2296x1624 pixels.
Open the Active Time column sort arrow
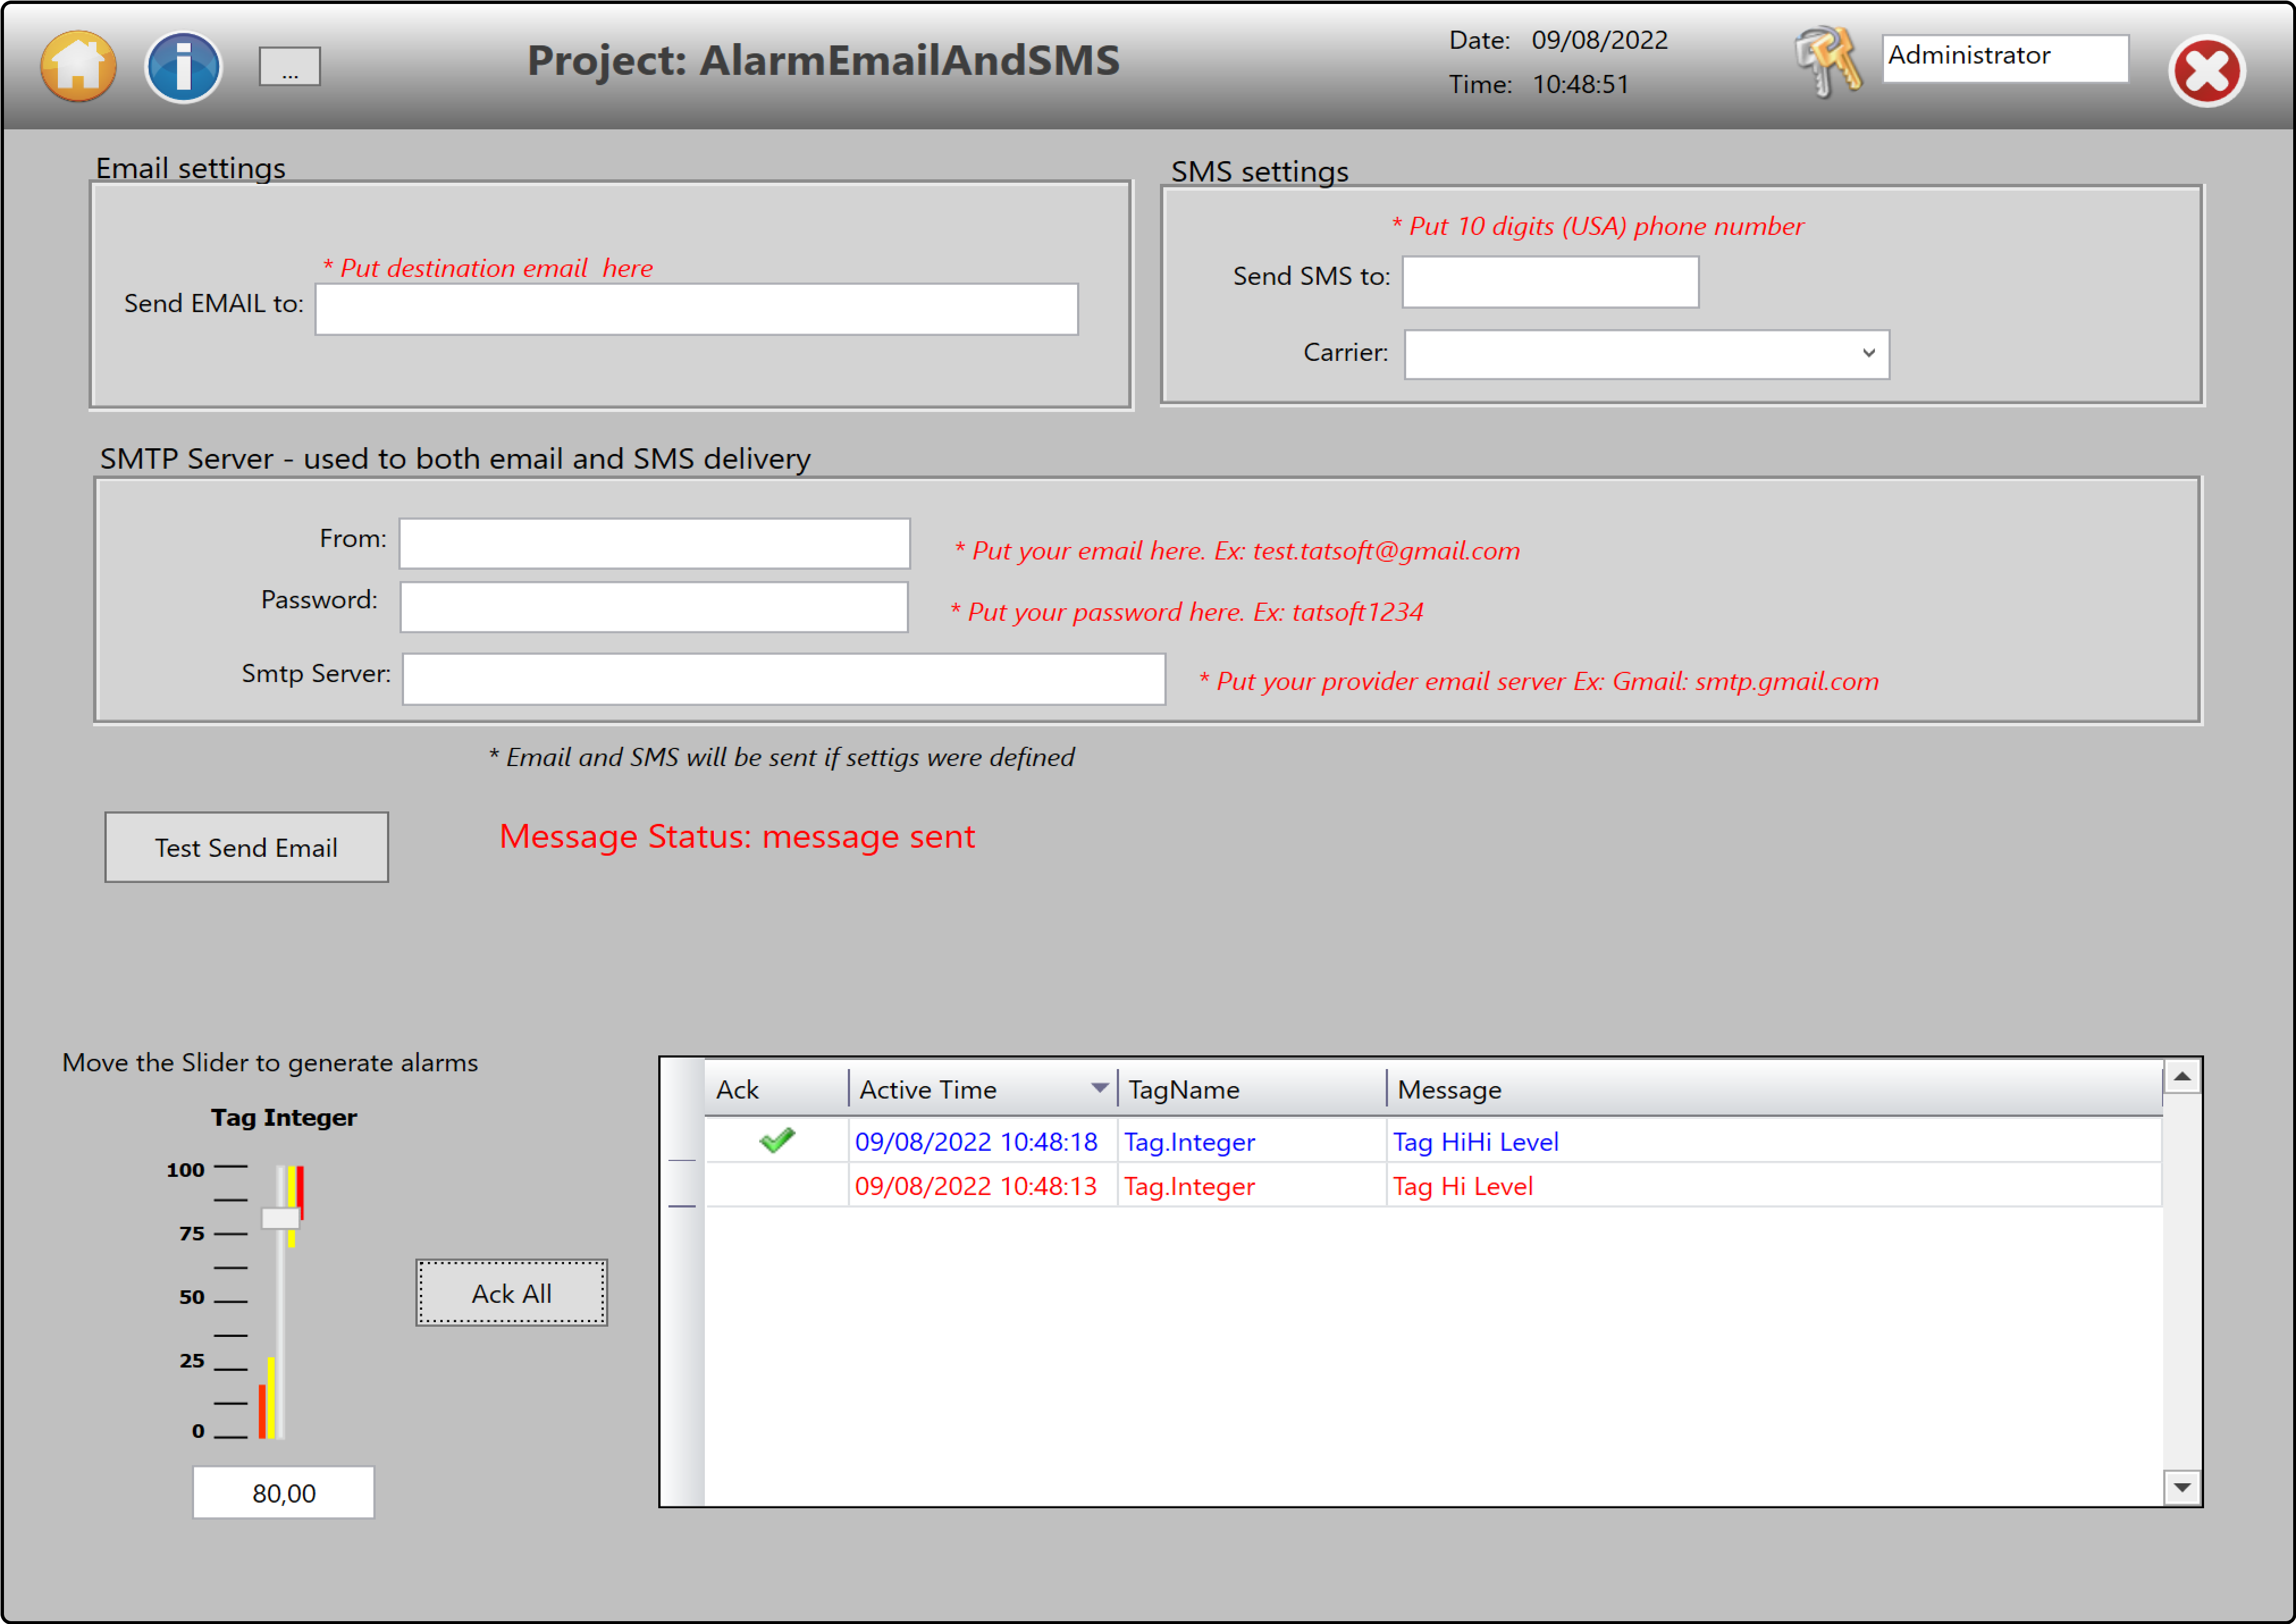[1099, 1088]
